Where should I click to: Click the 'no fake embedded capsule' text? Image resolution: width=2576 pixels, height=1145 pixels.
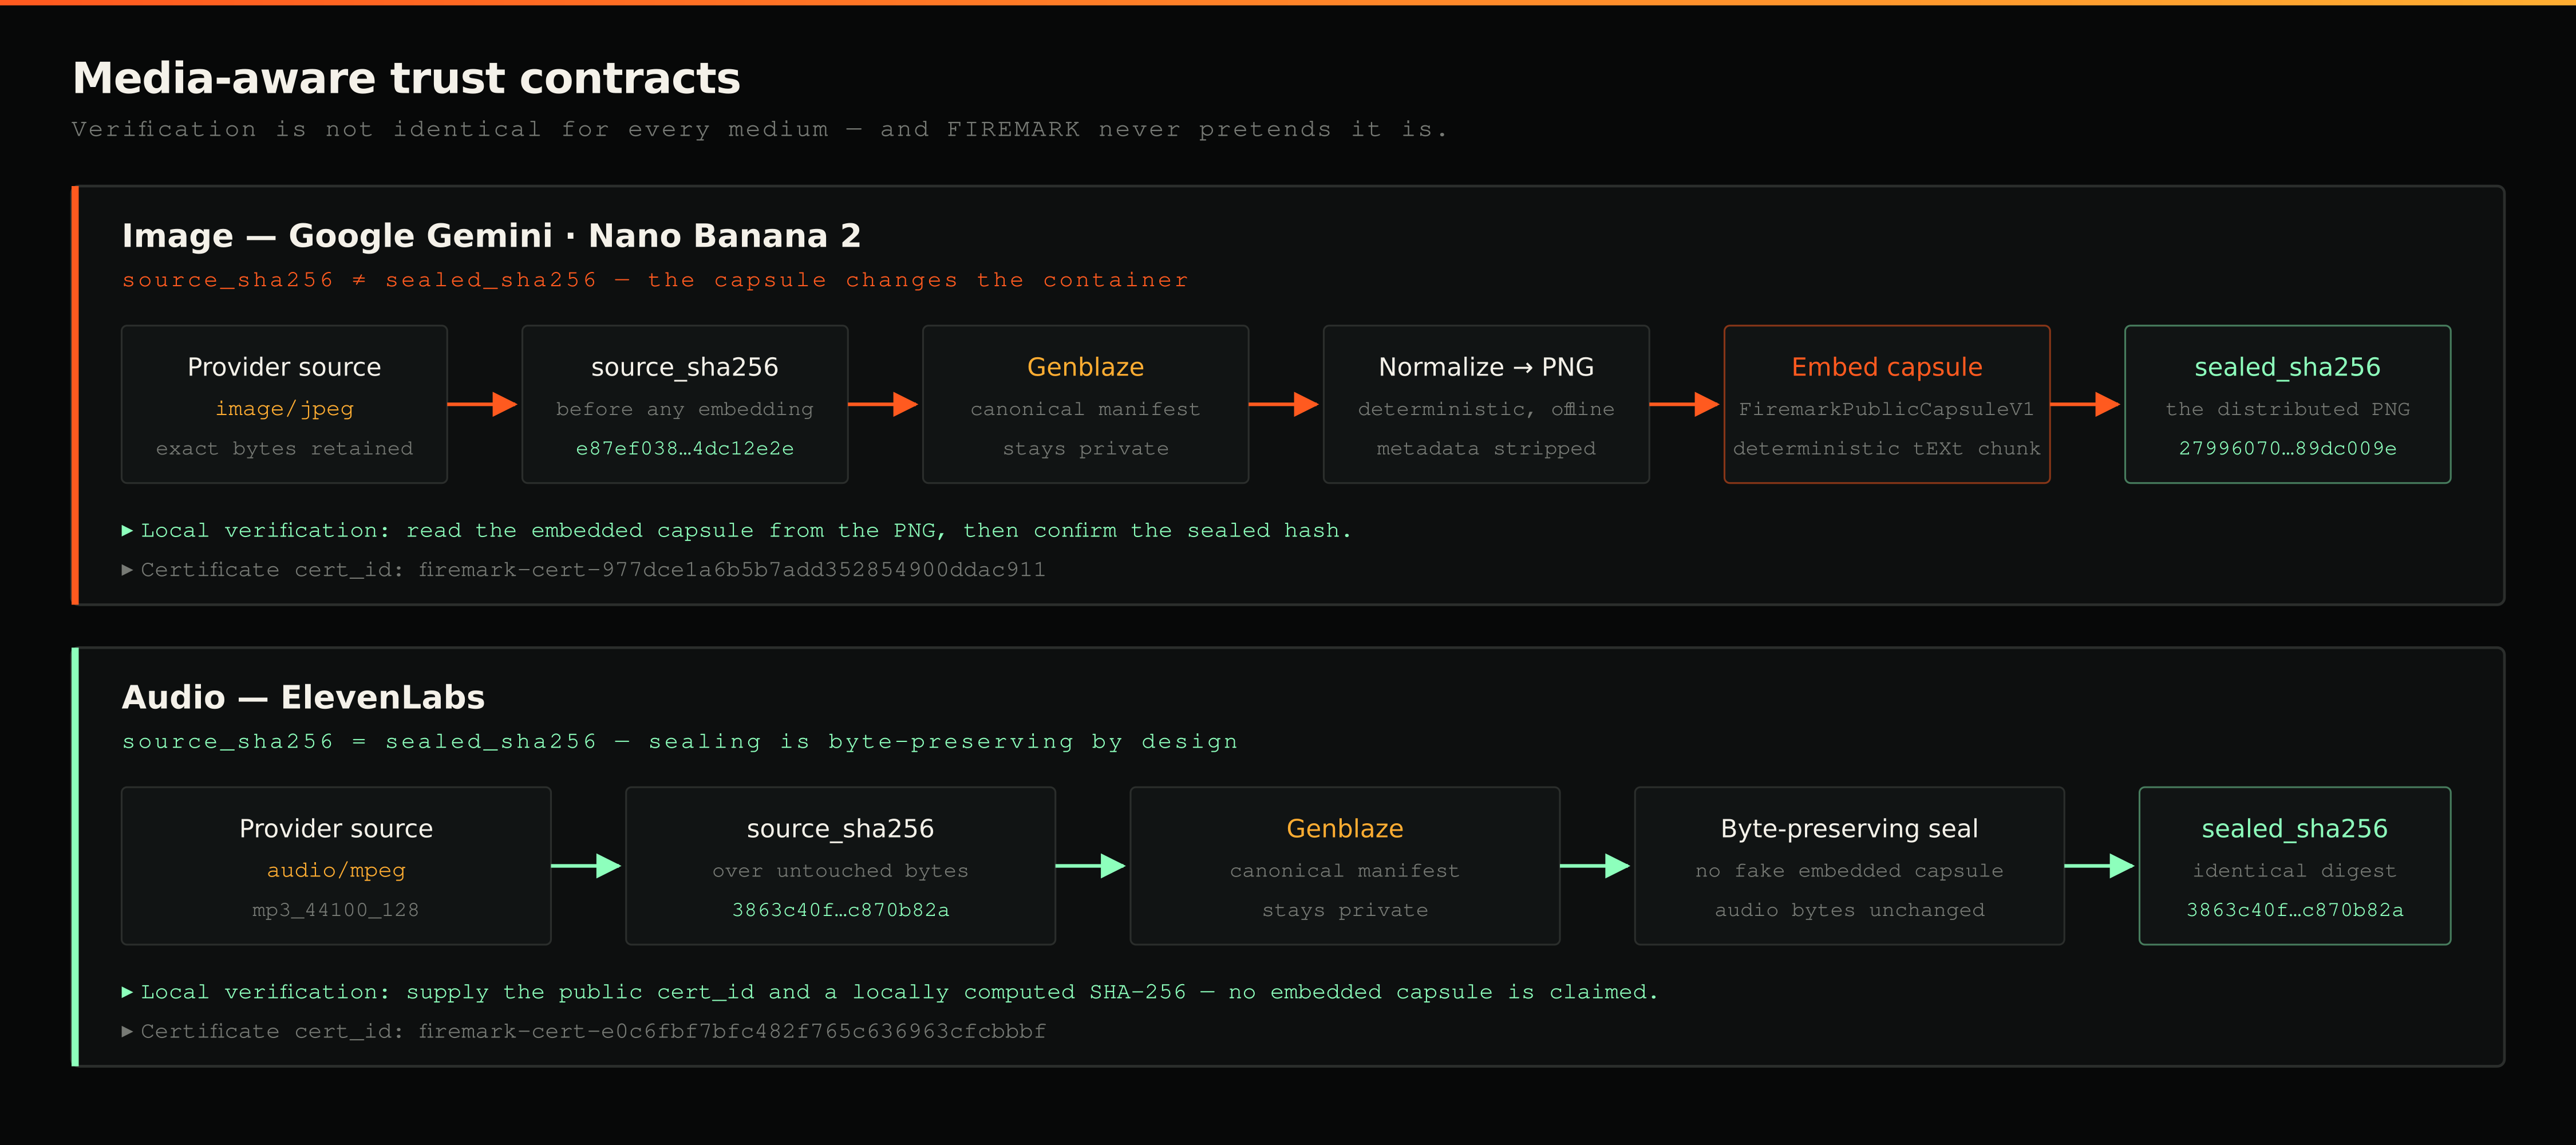click(1849, 871)
